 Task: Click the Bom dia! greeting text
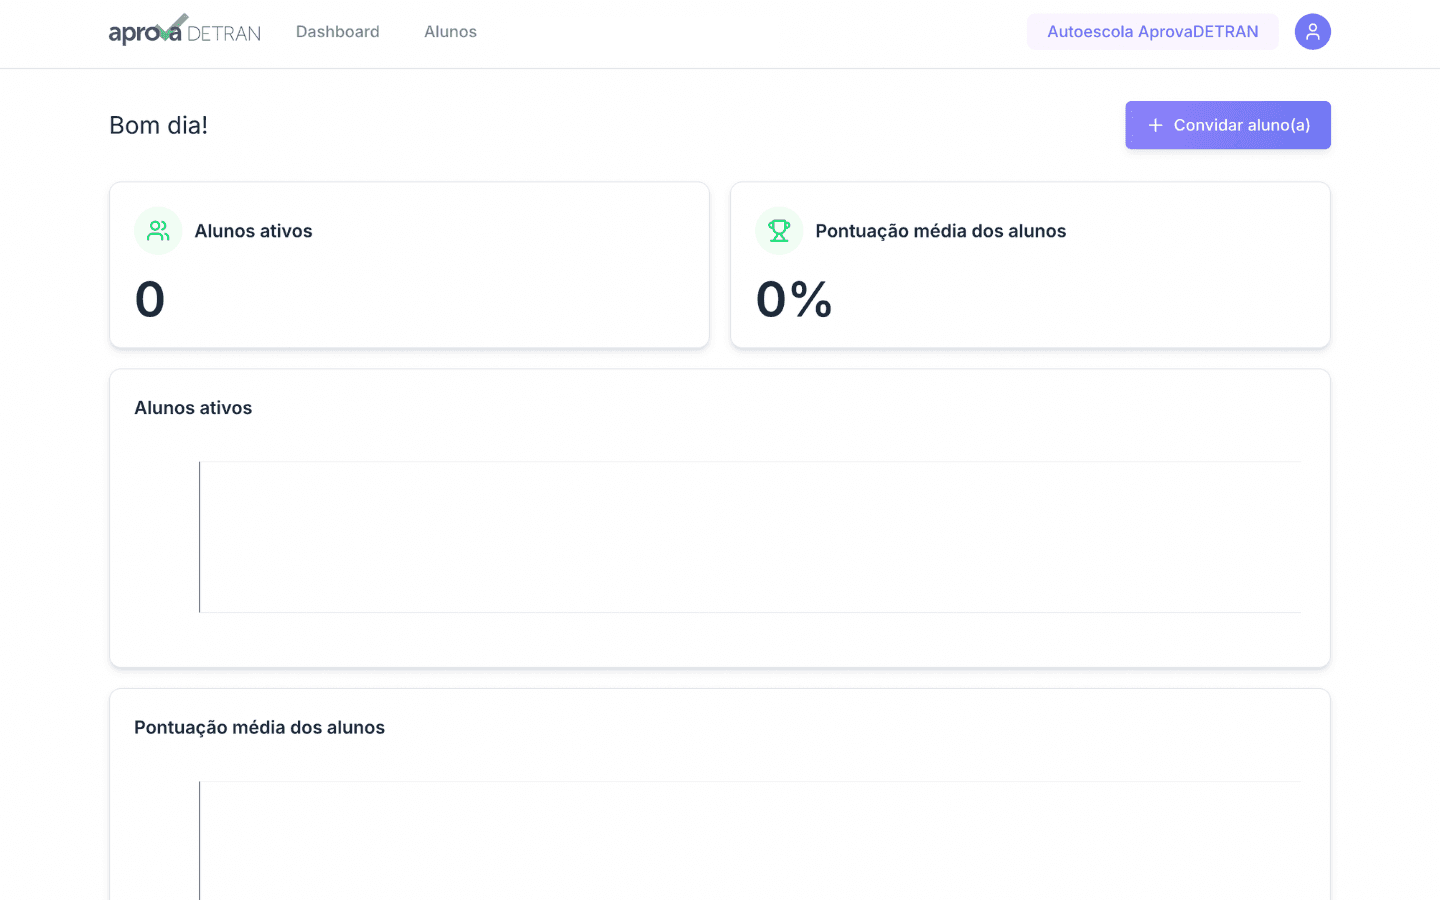point(159,125)
